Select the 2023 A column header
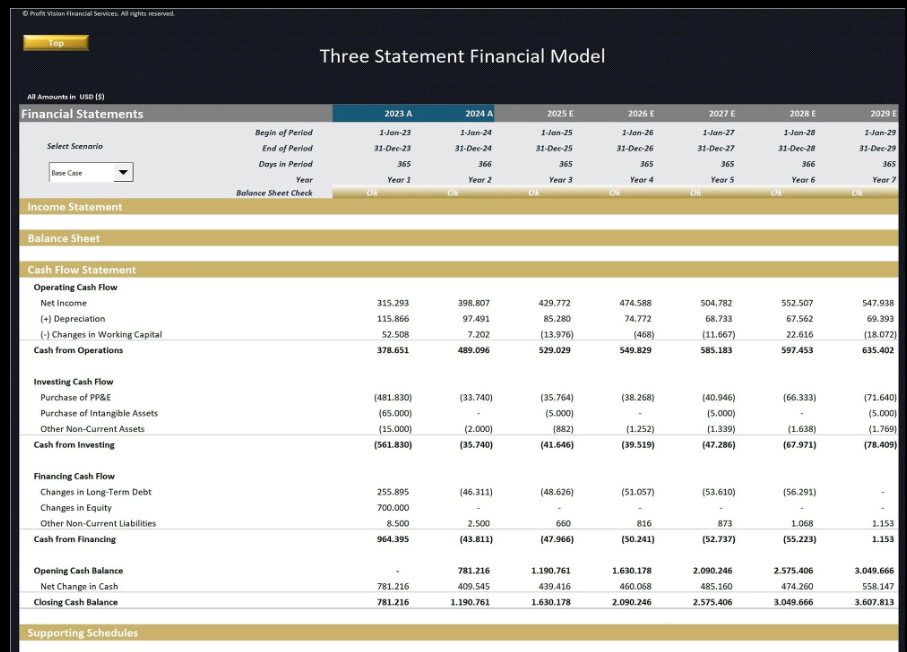The width and height of the screenshot is (907, 652). (x=397, y=114)
